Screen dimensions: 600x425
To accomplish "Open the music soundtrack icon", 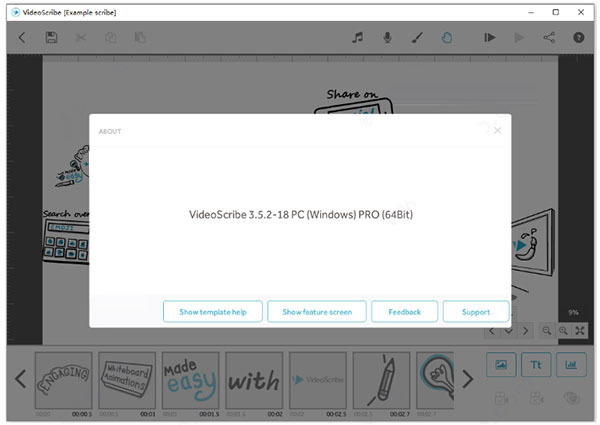I will pos(357,37).
